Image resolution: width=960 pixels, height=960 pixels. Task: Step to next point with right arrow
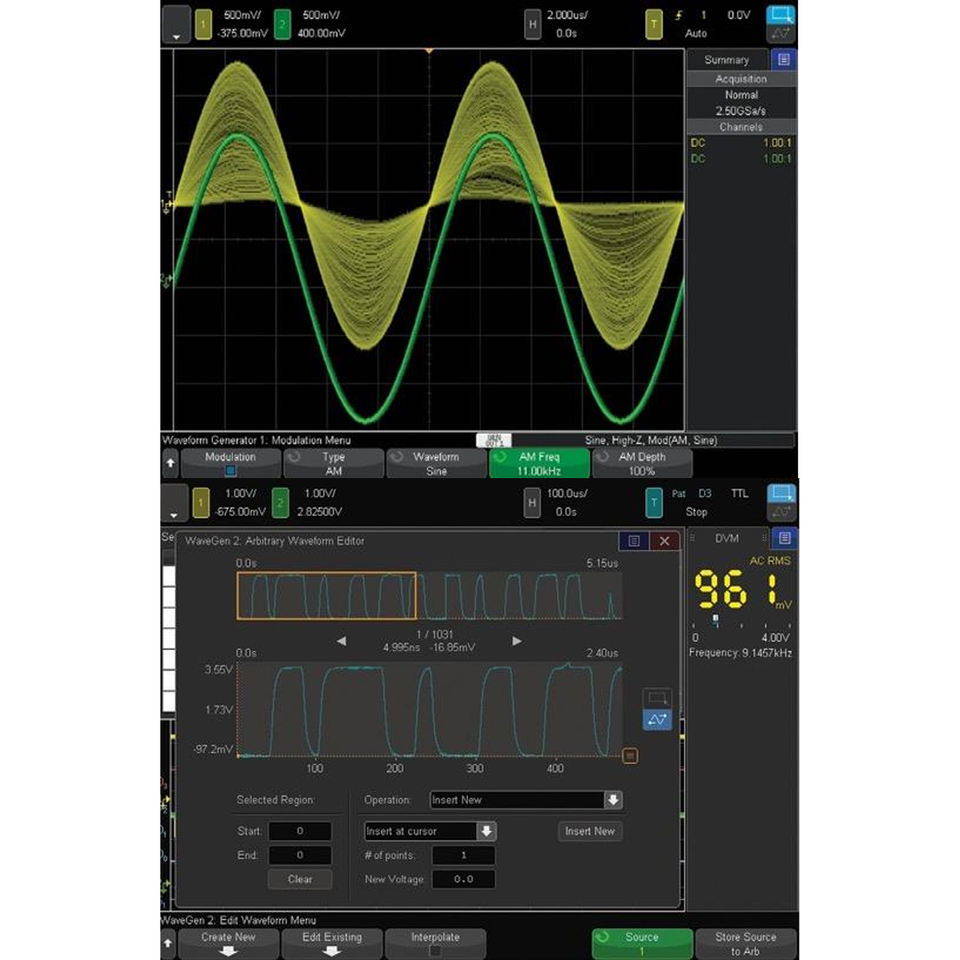tap(517, 641)
